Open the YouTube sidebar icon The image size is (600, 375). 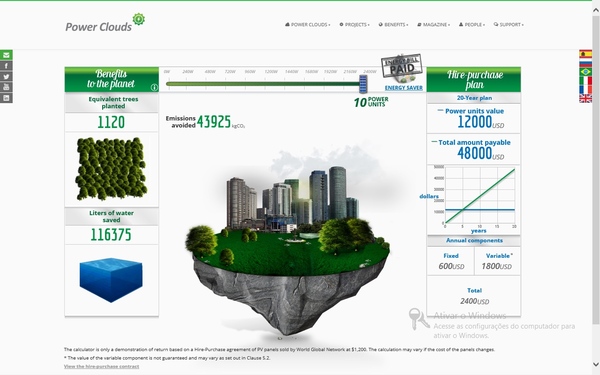[6, 87]
